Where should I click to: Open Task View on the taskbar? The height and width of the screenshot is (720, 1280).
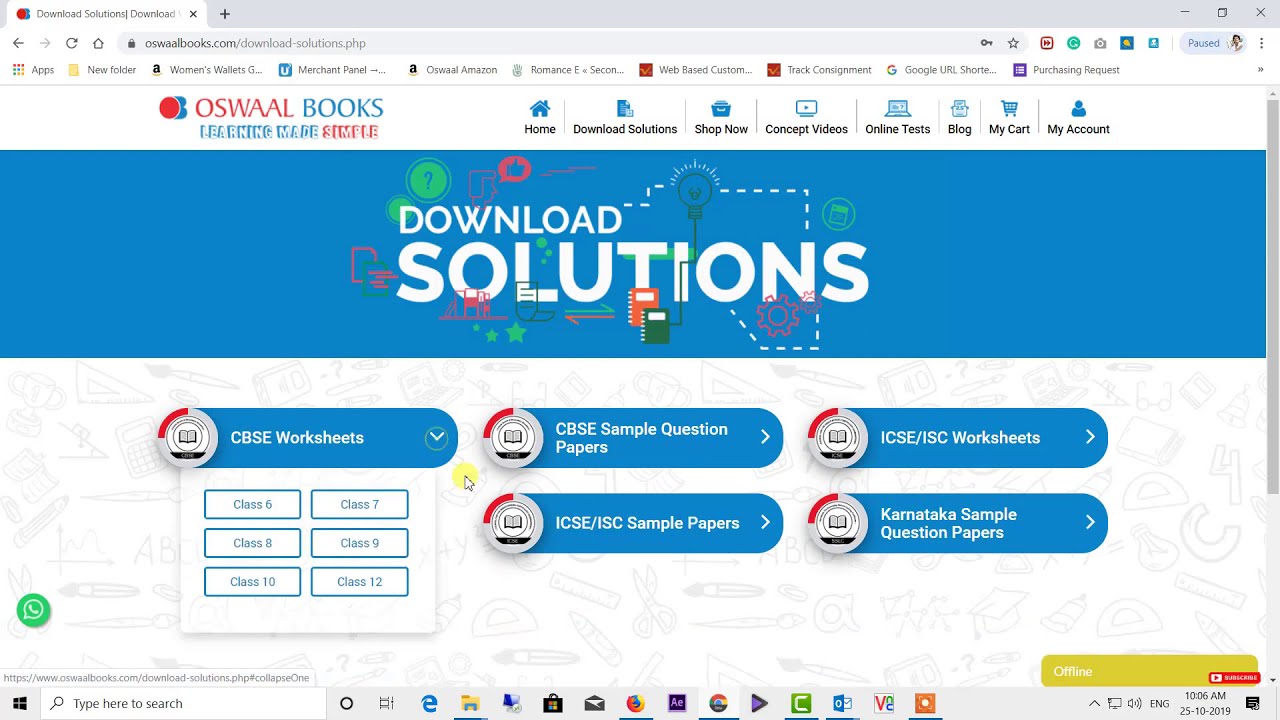pos(387,703)
